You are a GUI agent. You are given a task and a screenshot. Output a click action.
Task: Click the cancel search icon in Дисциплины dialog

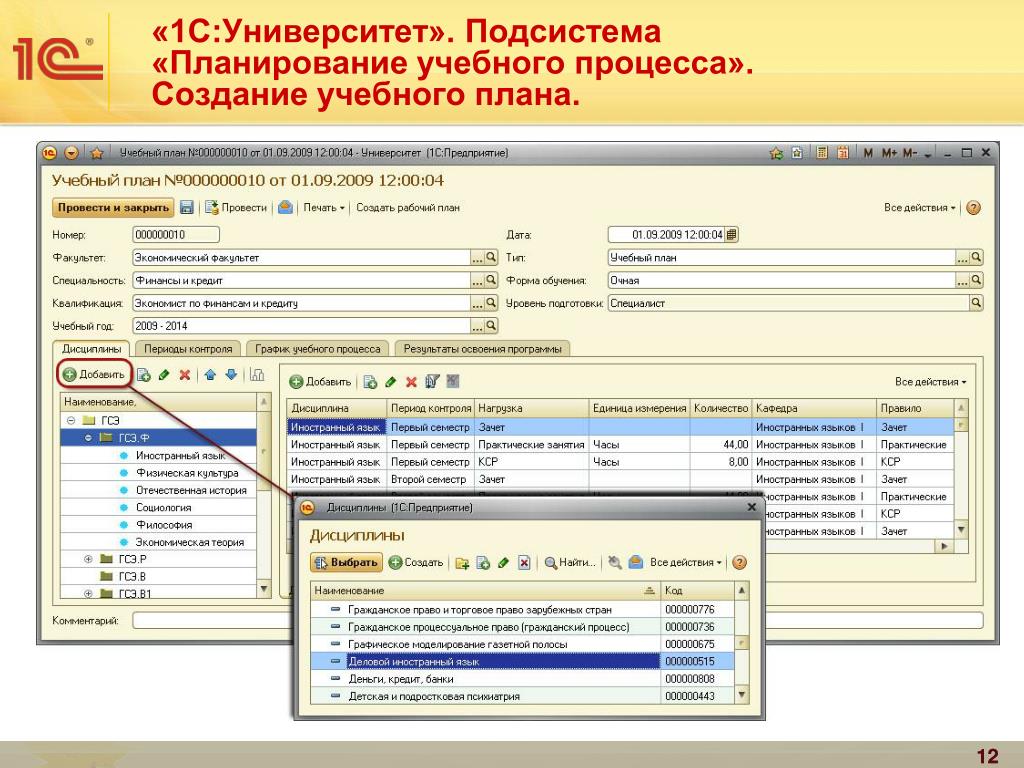(x=615, y=562)
